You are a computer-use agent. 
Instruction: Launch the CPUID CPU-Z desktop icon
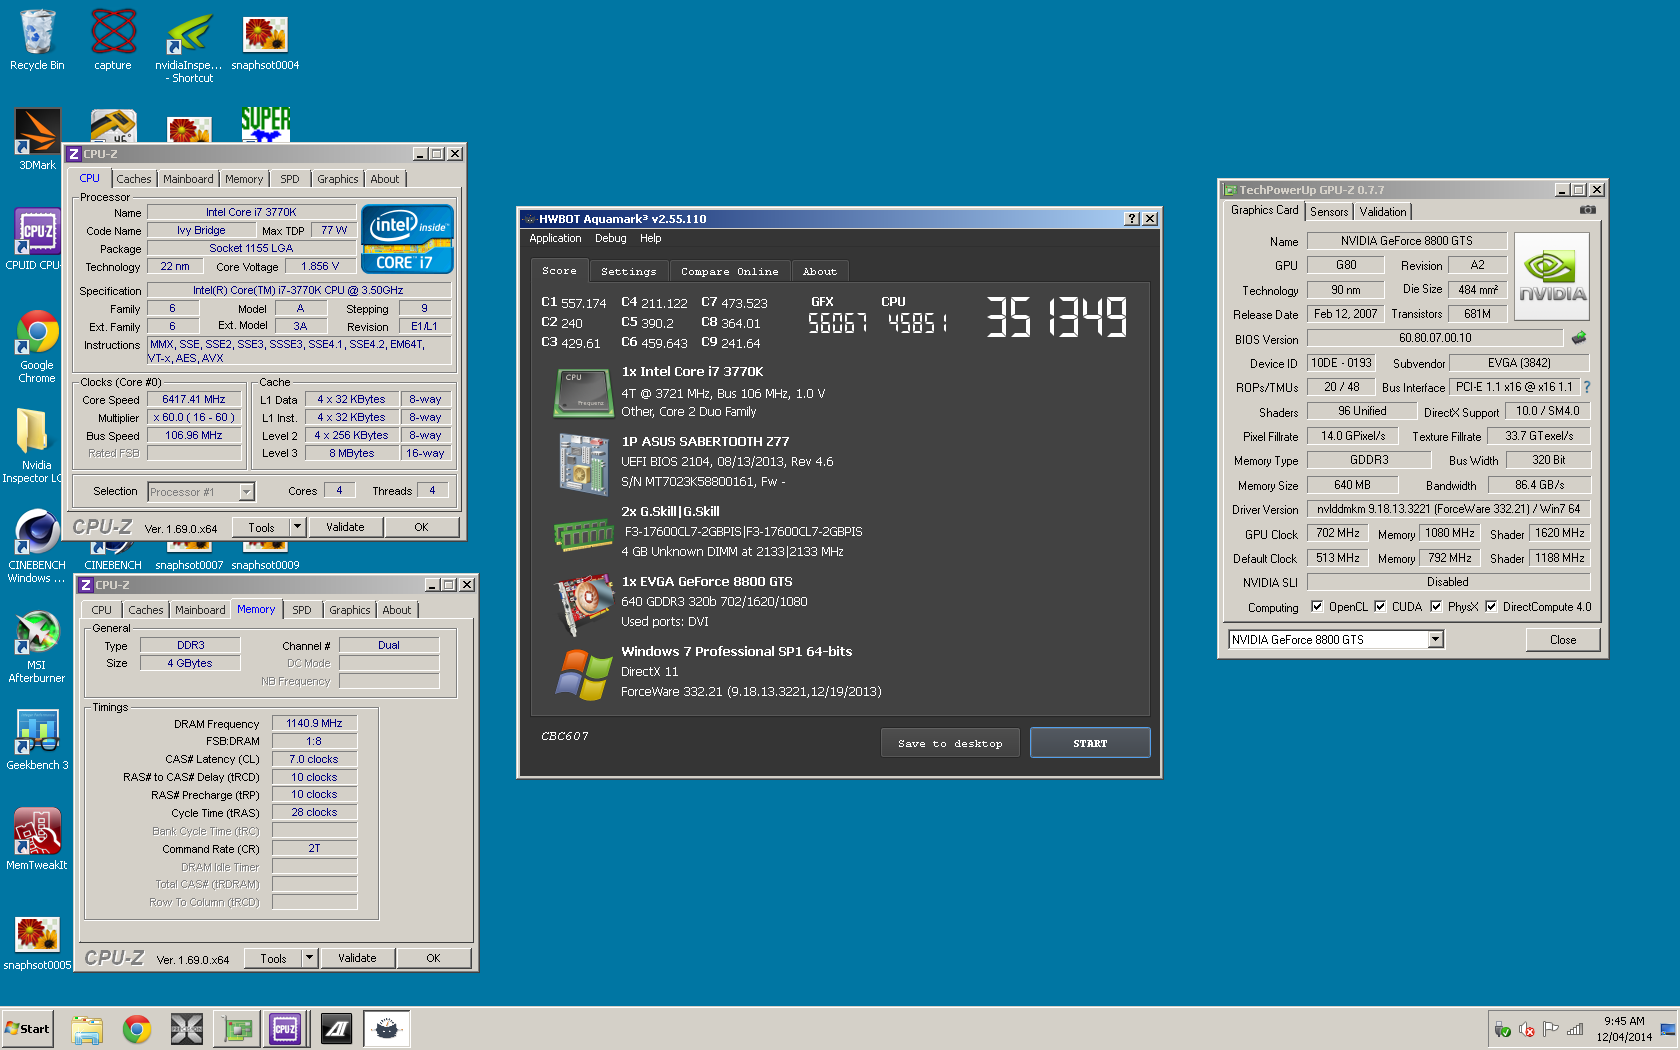coord(37,240)
